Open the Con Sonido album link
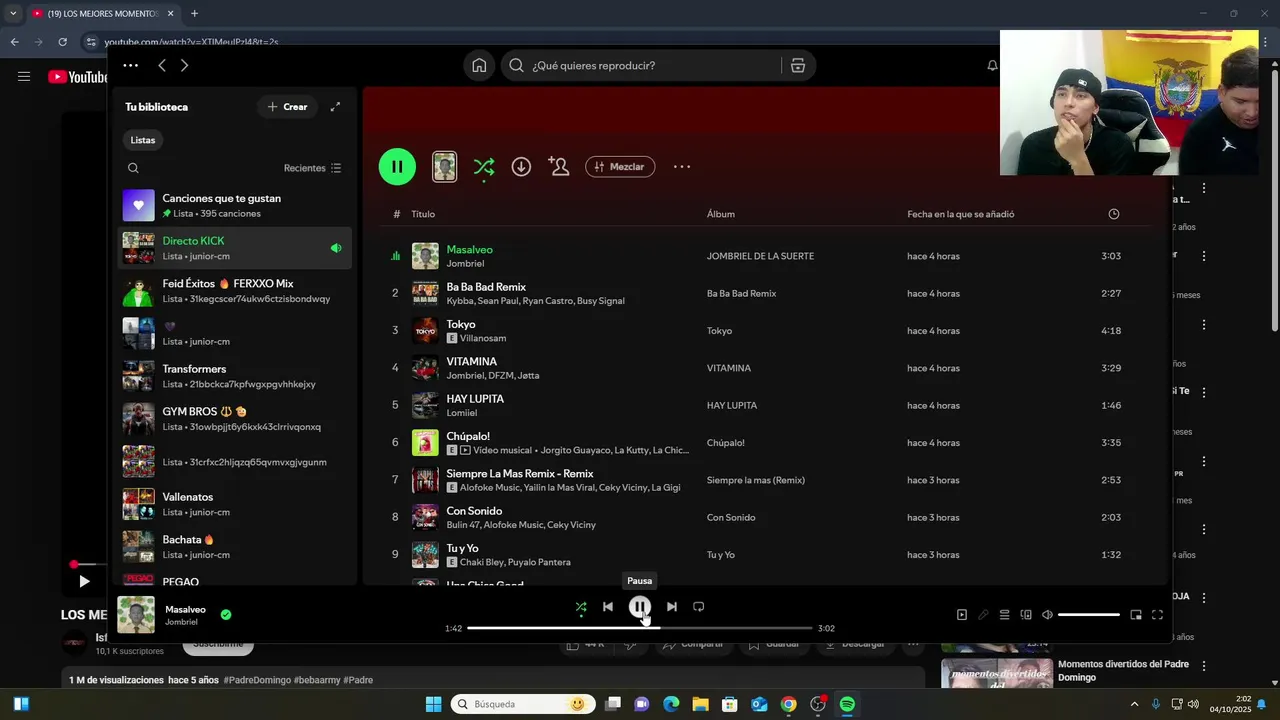This screenshot has width=1280, height=720. coord(731,517)
